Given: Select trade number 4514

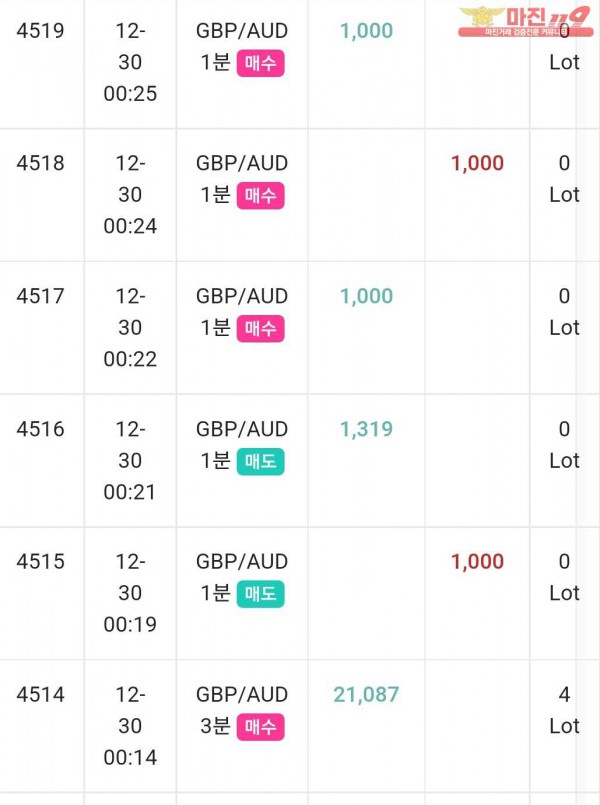Looking at the screenshot, I should 41,695.
